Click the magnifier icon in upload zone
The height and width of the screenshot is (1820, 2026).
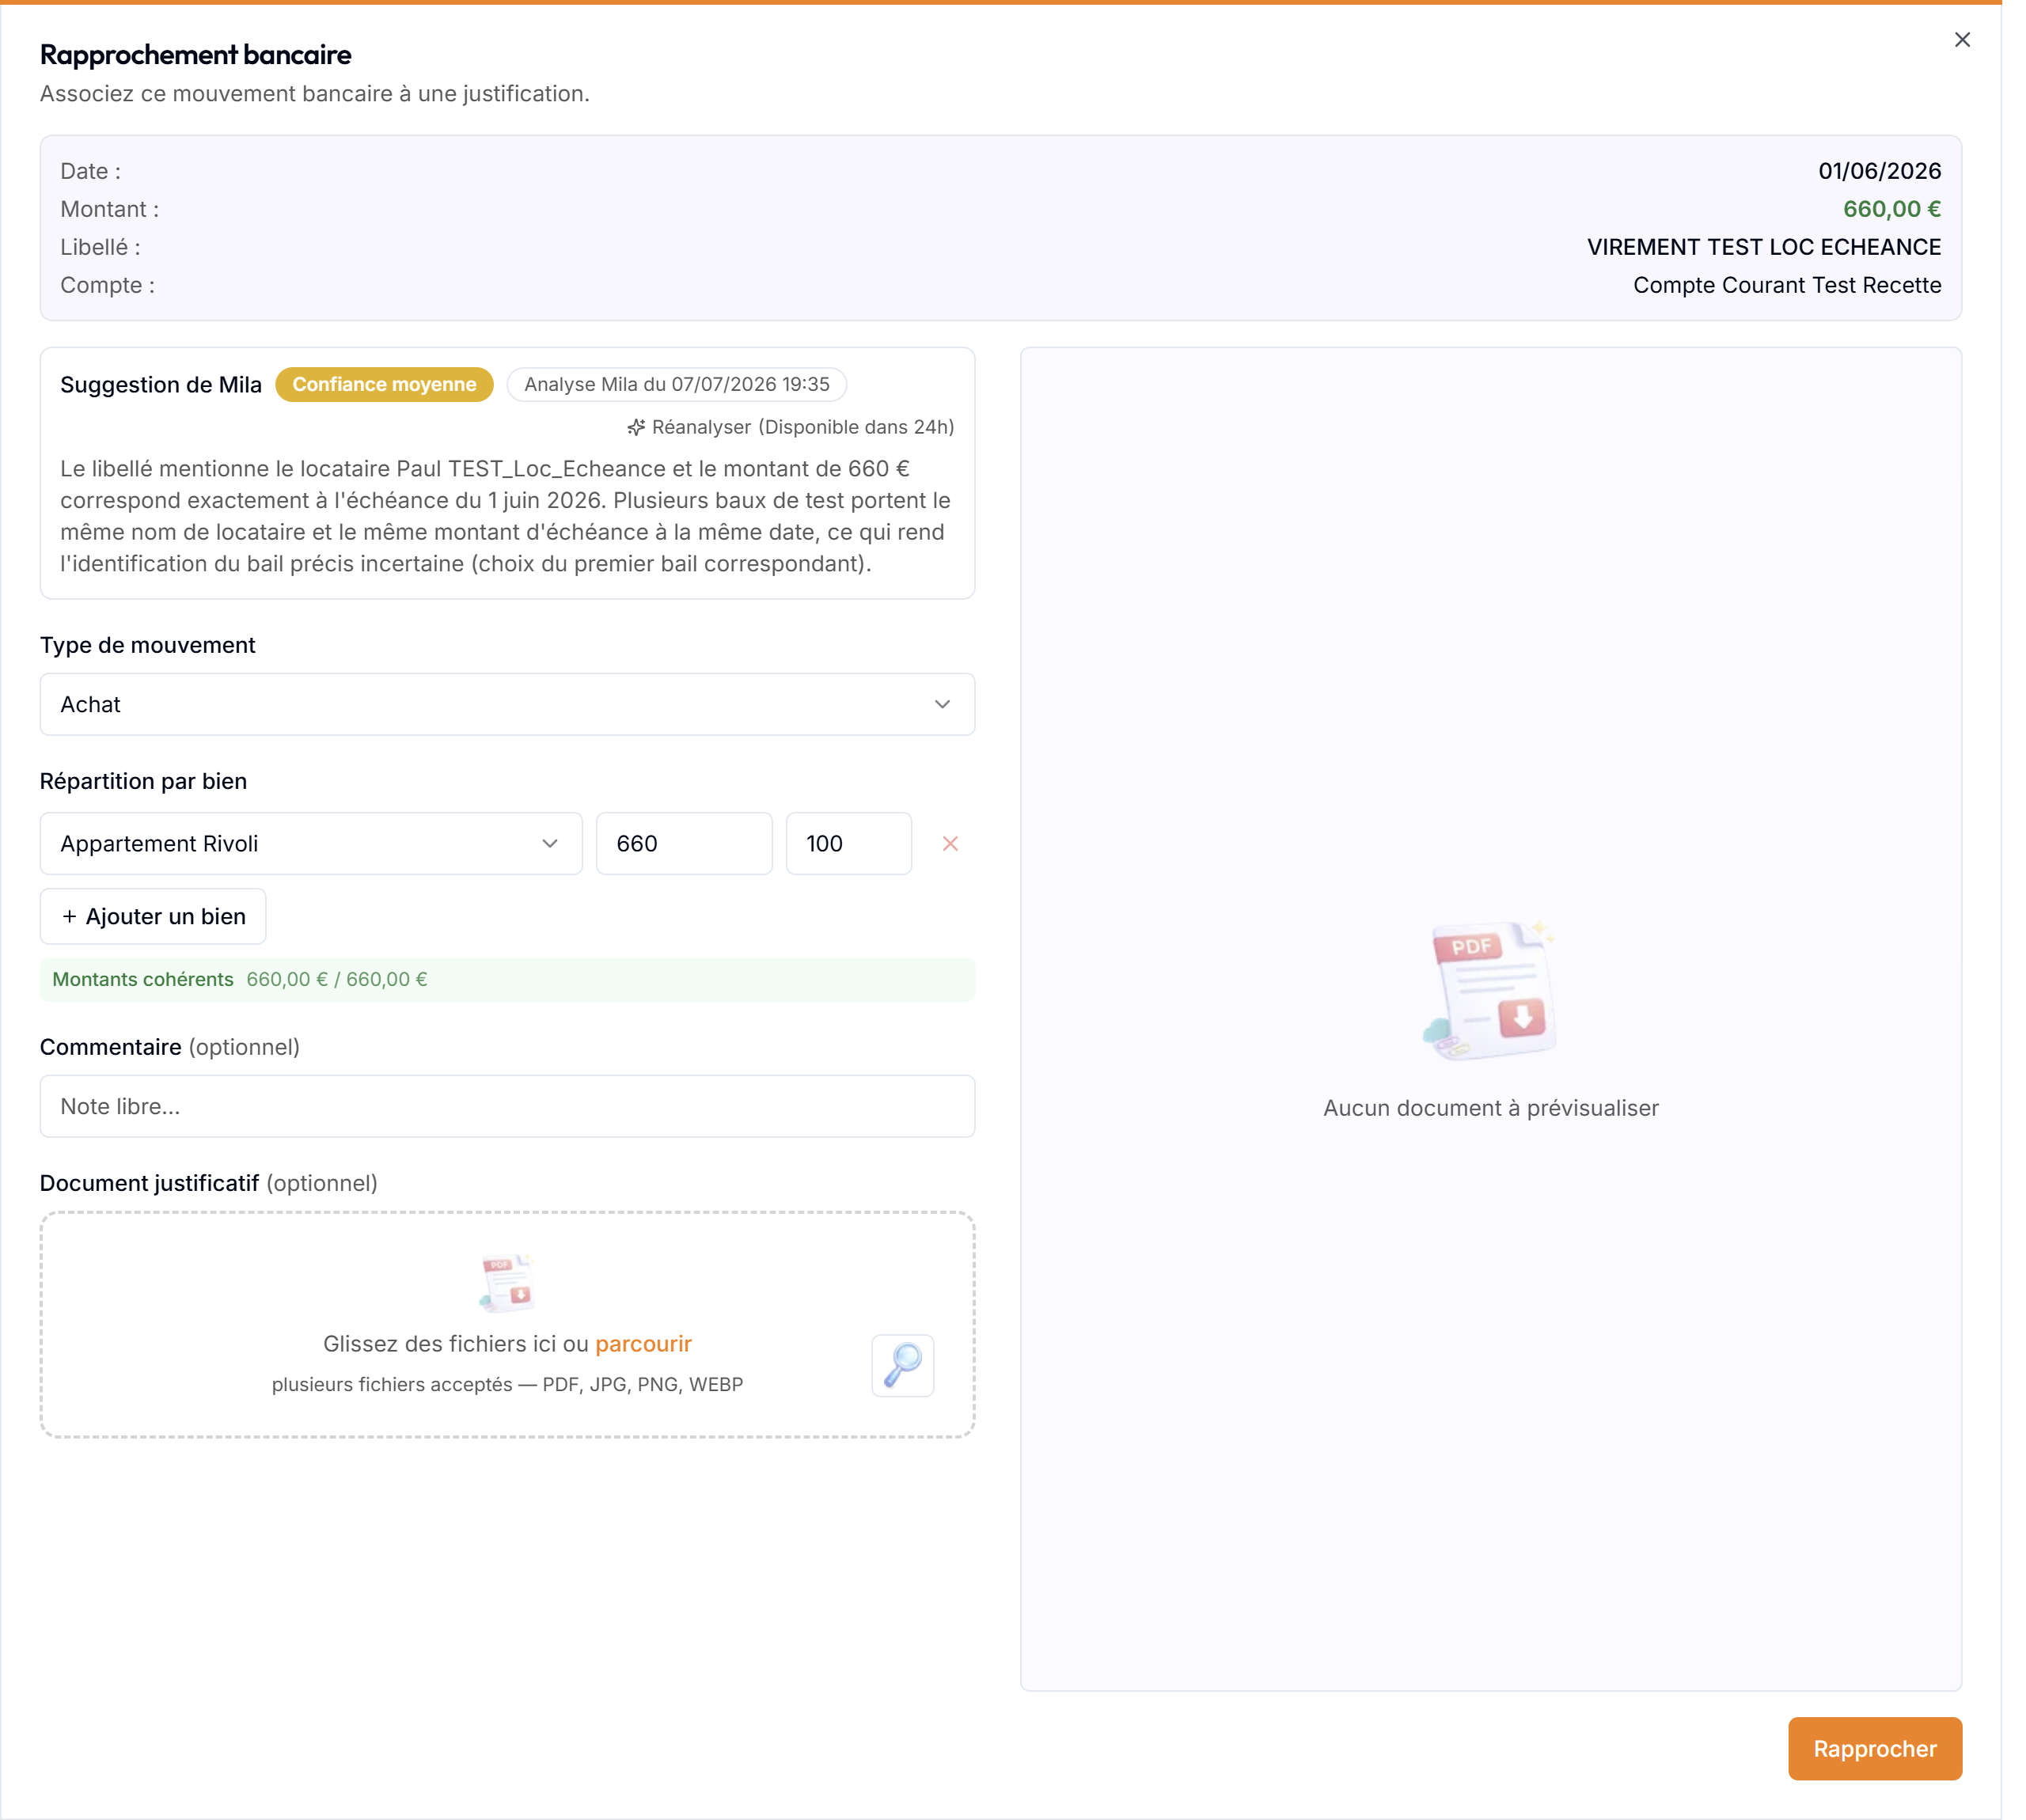click(x=902, y=1365)
